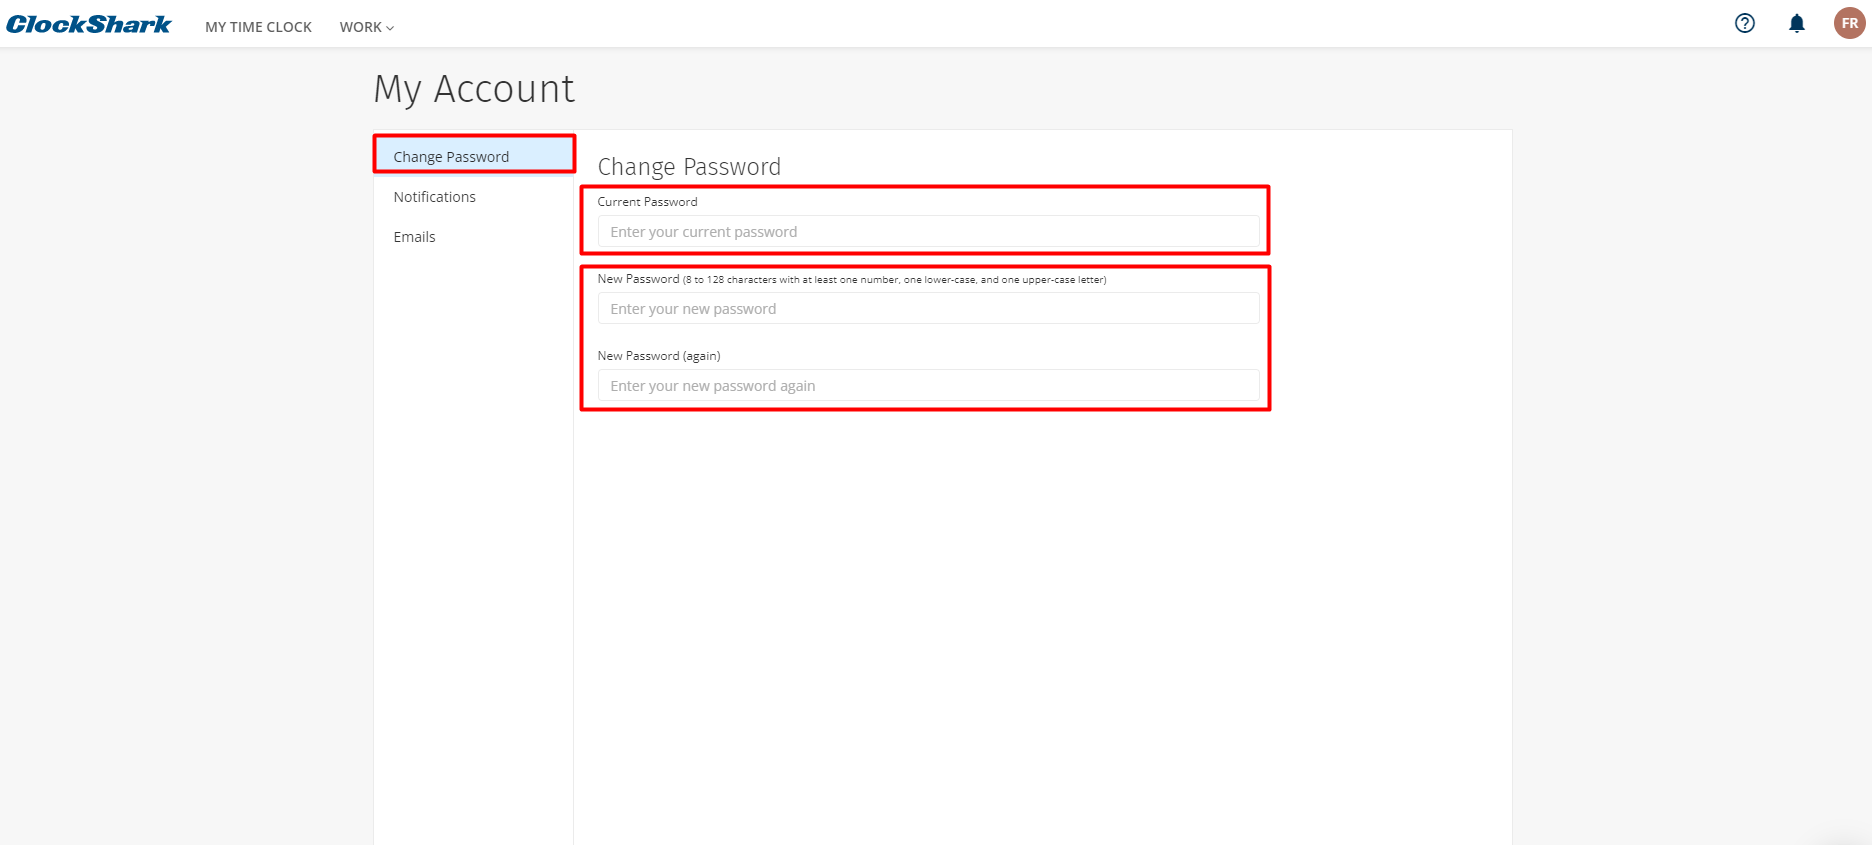Expand the Work dropdown menu
The width and height of the screenshot is (1872, 845).
367,27
